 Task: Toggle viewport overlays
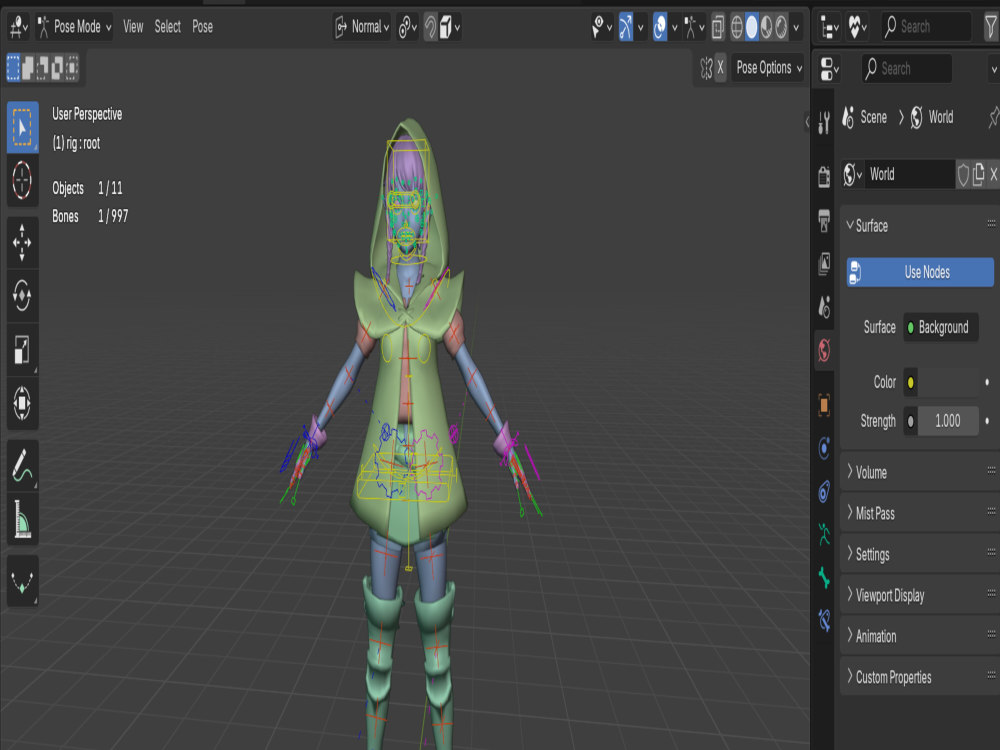[660, 27]
